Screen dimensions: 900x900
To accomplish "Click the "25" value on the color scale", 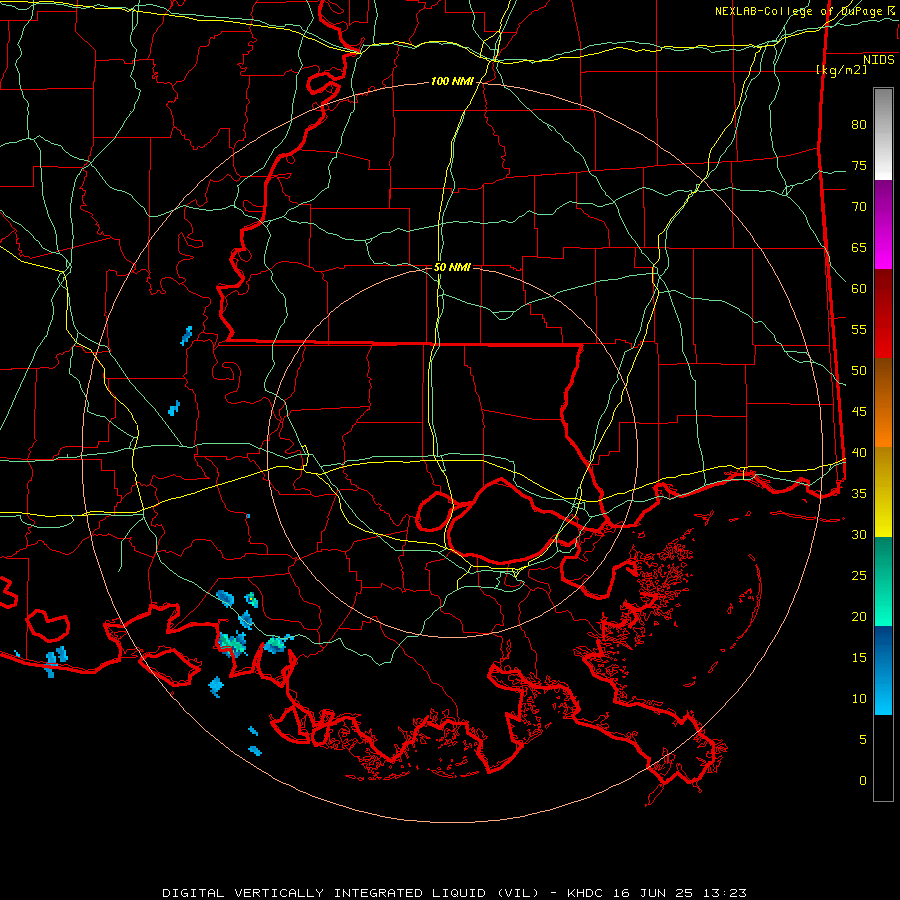I will pos(859,576).
